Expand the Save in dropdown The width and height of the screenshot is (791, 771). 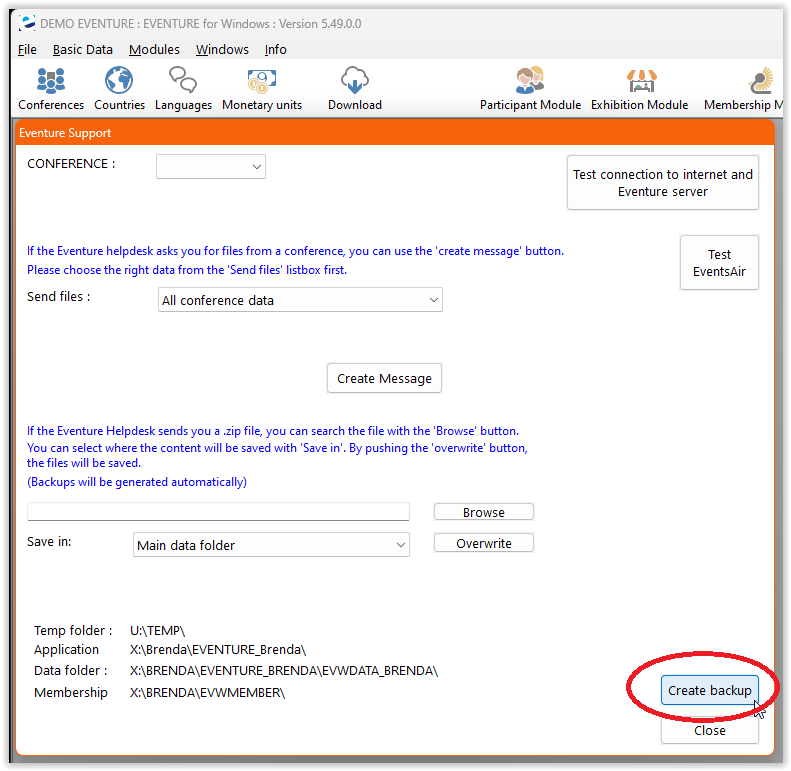pyautogui.click(x=272, y=545)
